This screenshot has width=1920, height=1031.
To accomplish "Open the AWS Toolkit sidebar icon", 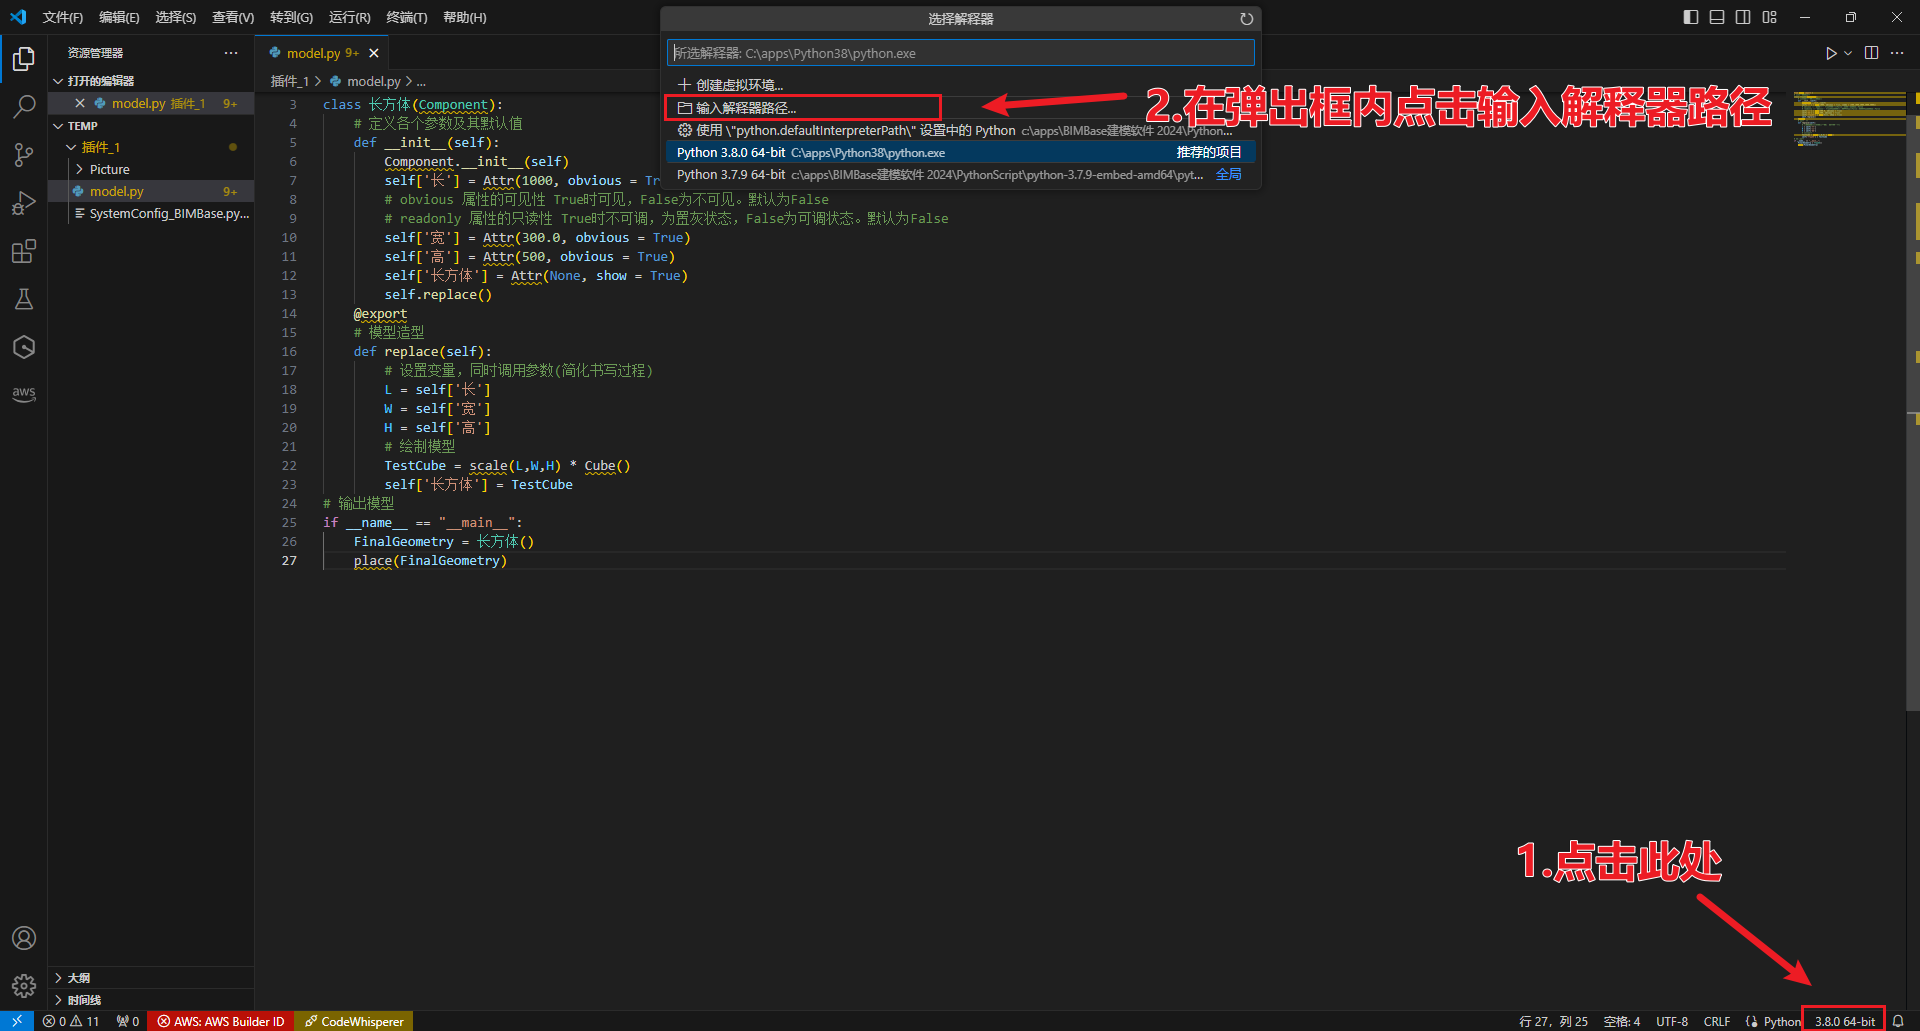I will pyautogui.click(x=24, y=394).
